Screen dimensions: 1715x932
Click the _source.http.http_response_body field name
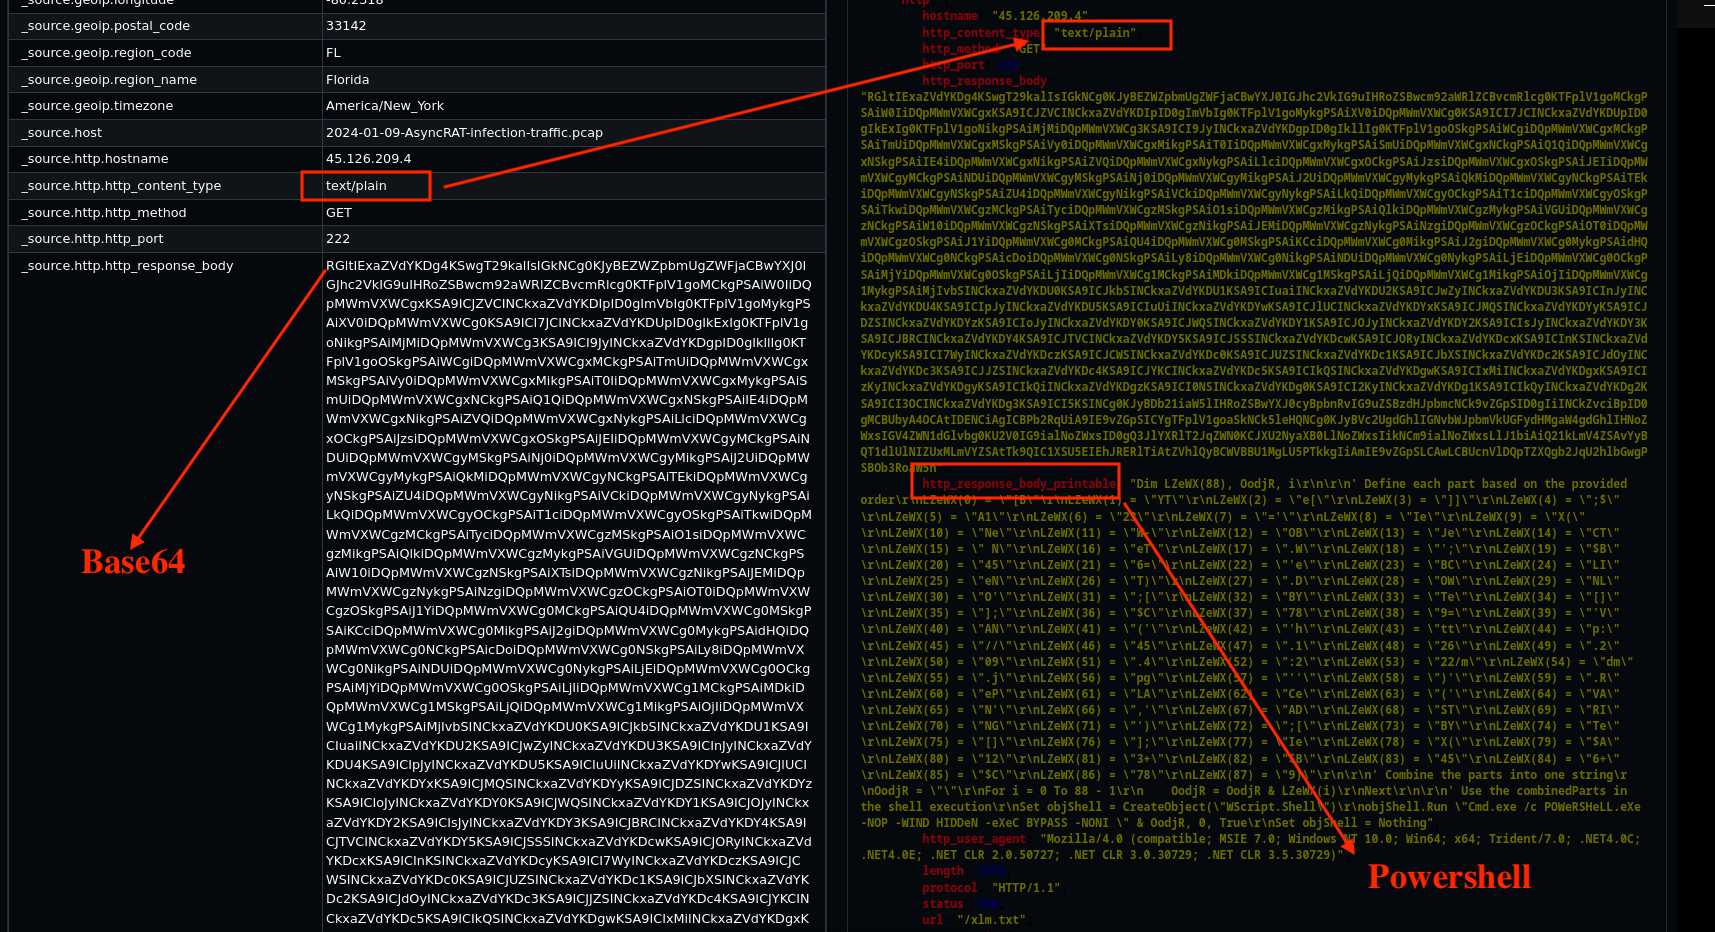[x=128, y=266]
